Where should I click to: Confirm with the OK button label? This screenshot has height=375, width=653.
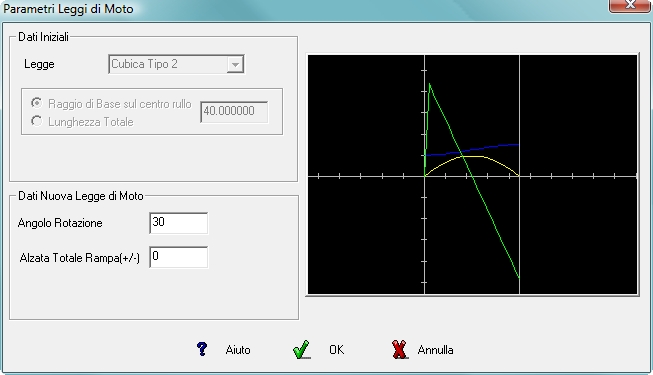click(336, 350)
